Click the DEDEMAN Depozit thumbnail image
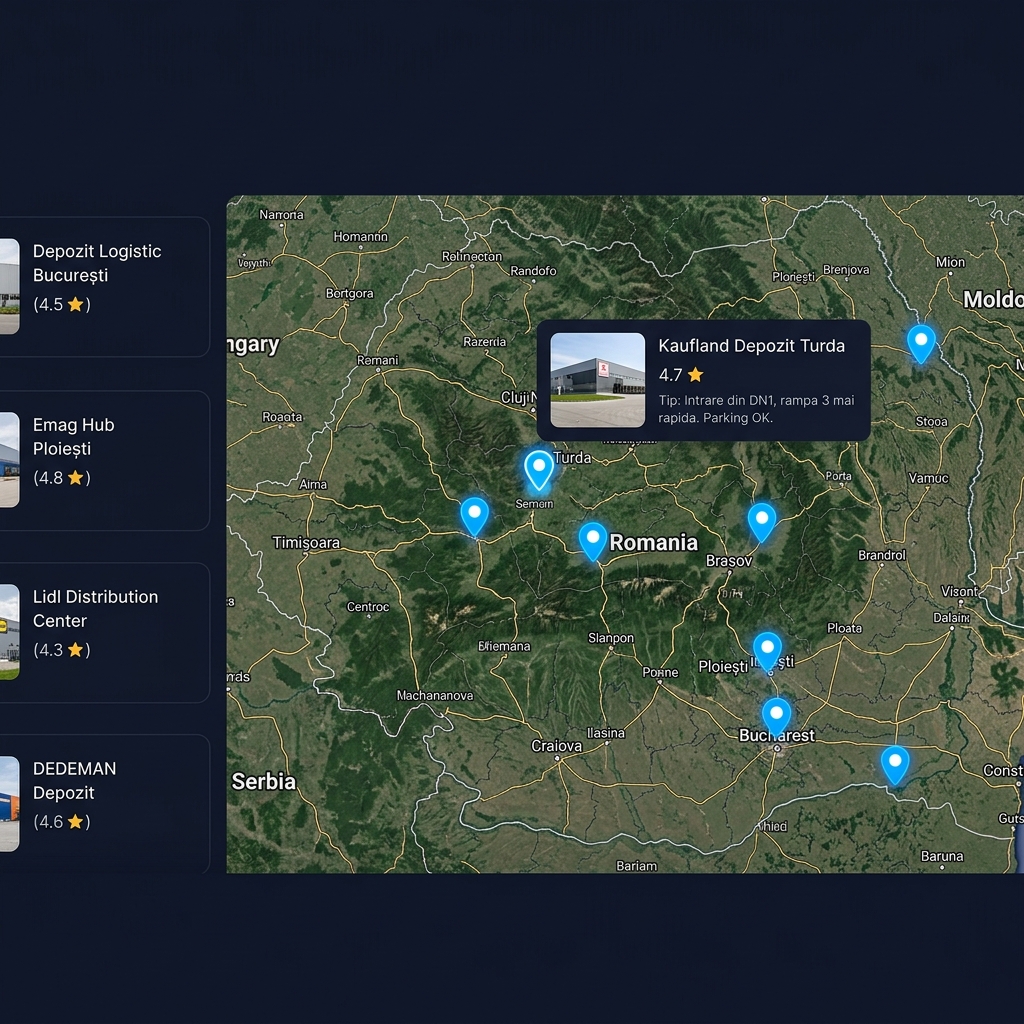 (9, 804)
